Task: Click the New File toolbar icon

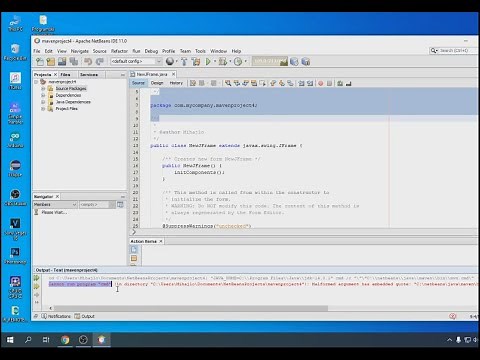Action: coord(40,62)
